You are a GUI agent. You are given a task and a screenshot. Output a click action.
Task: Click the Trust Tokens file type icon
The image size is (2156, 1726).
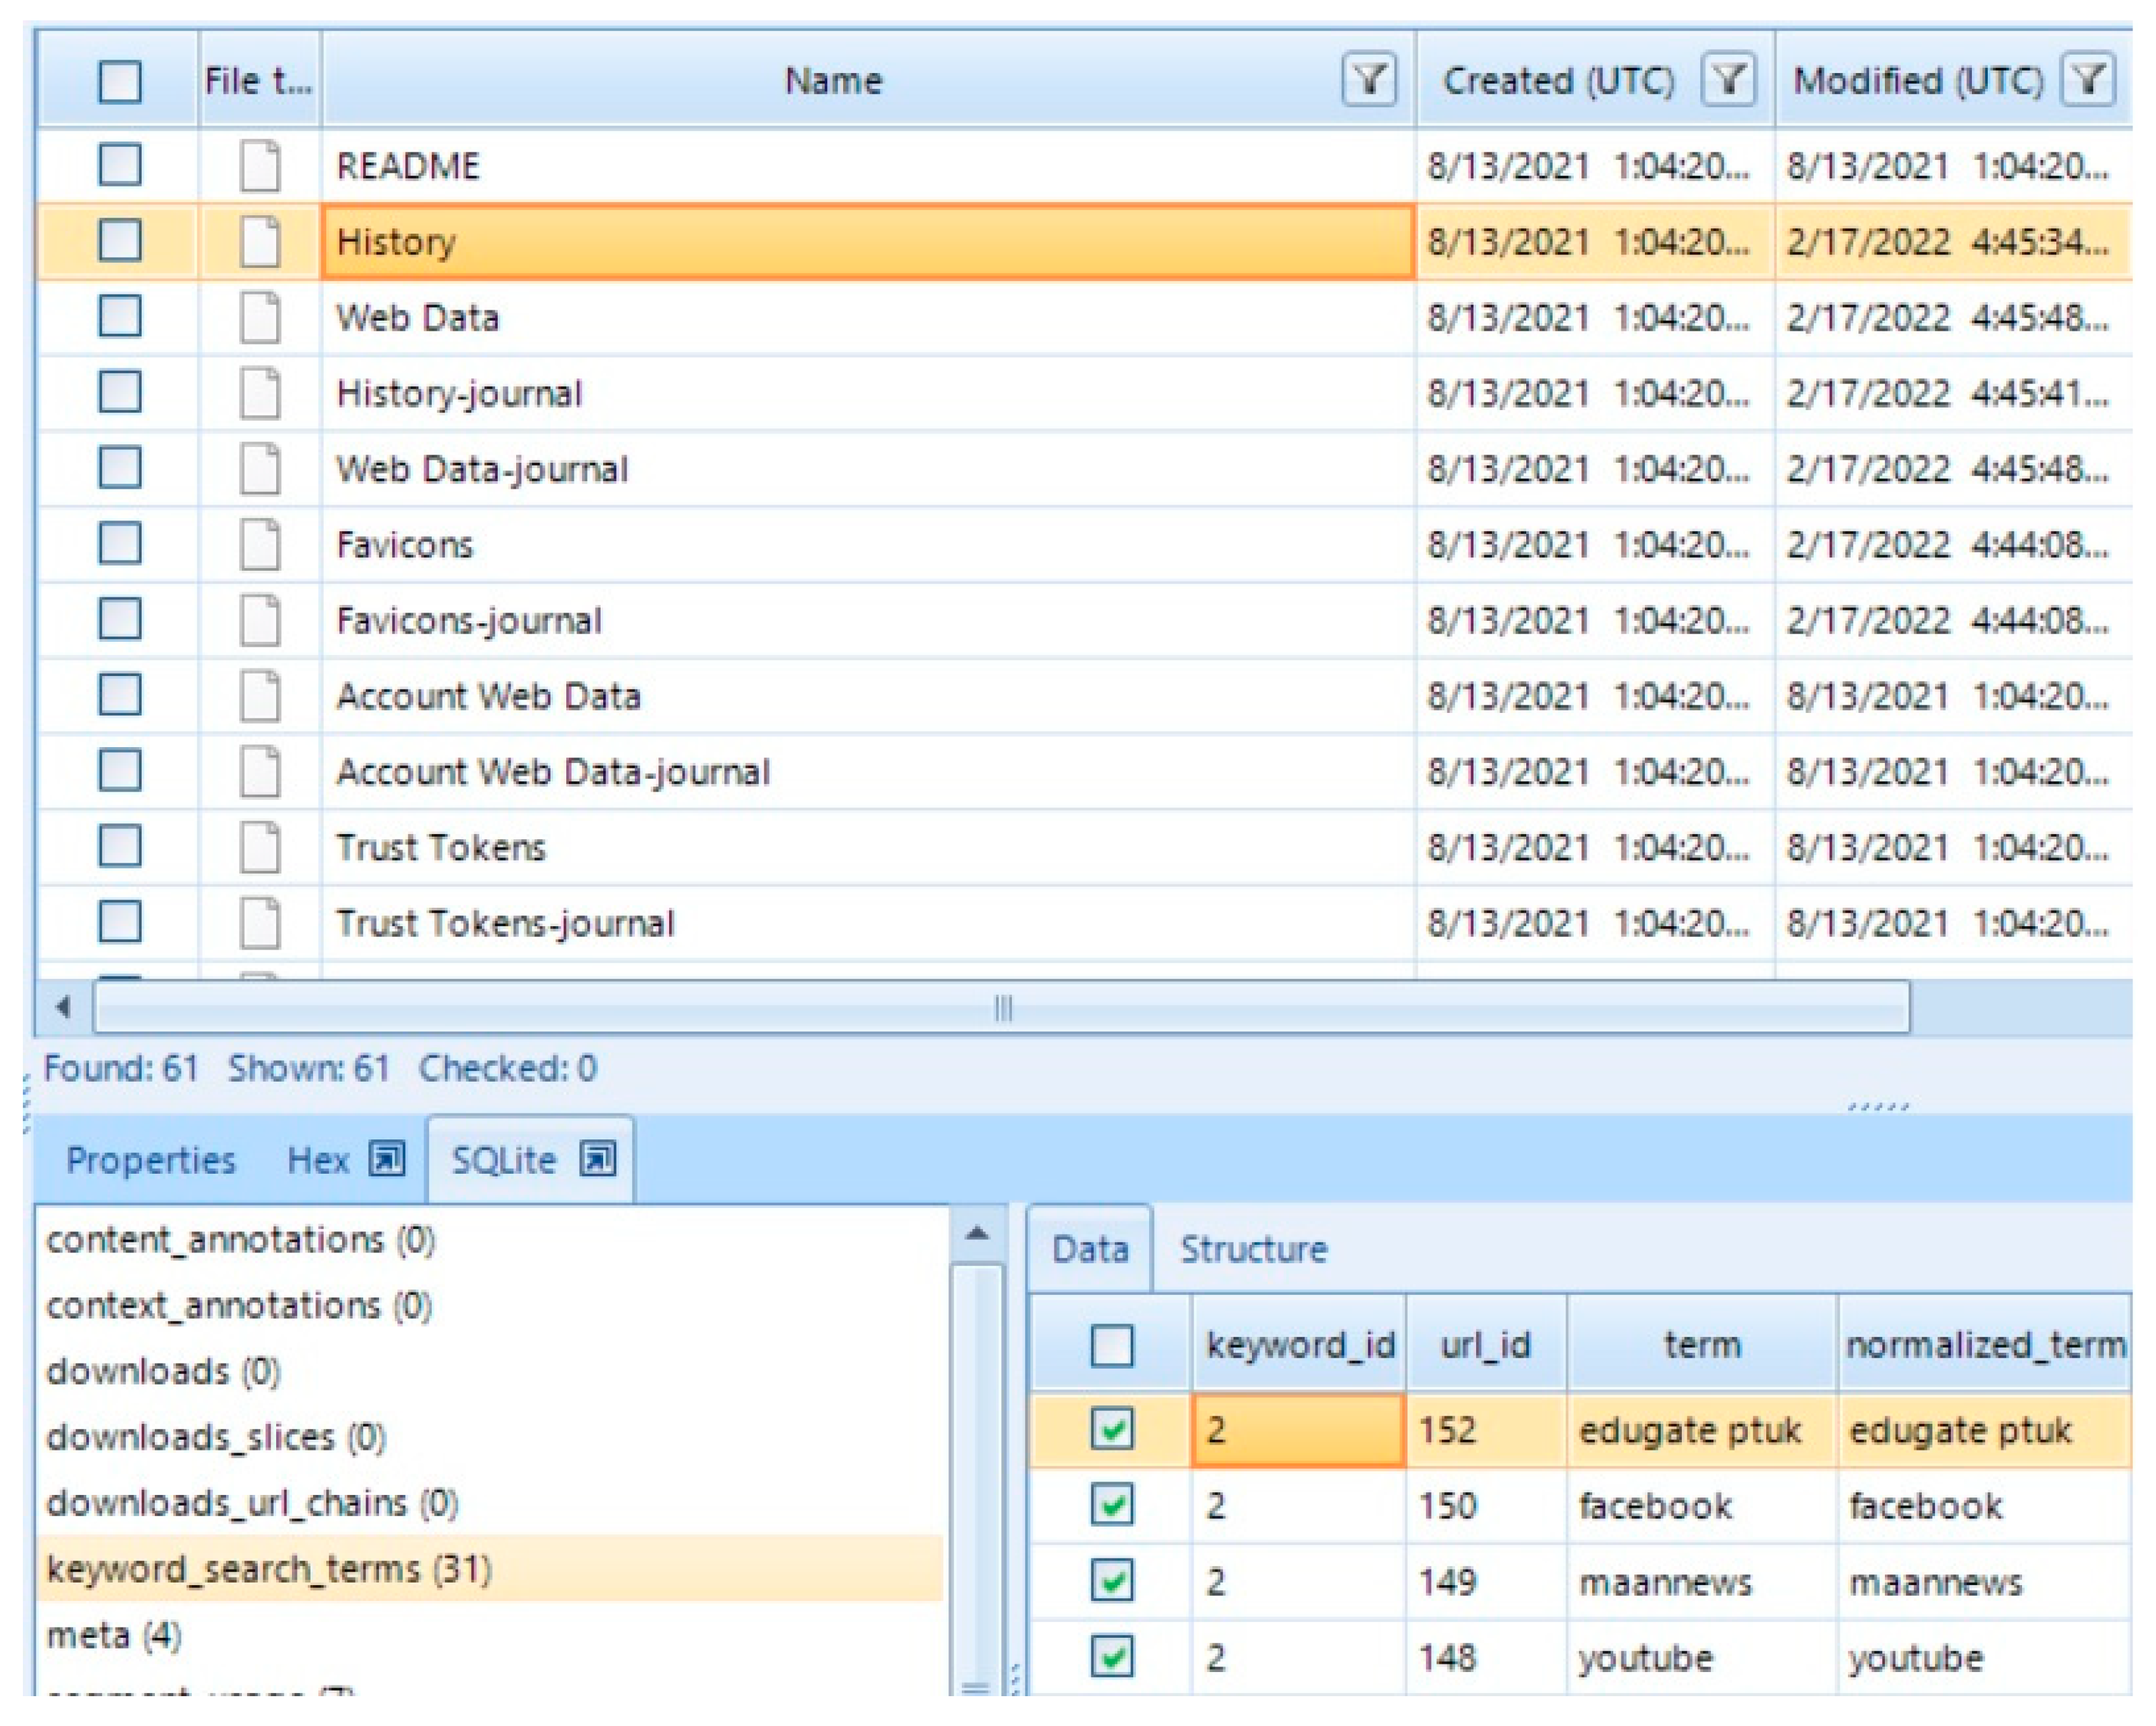(260, 847)
